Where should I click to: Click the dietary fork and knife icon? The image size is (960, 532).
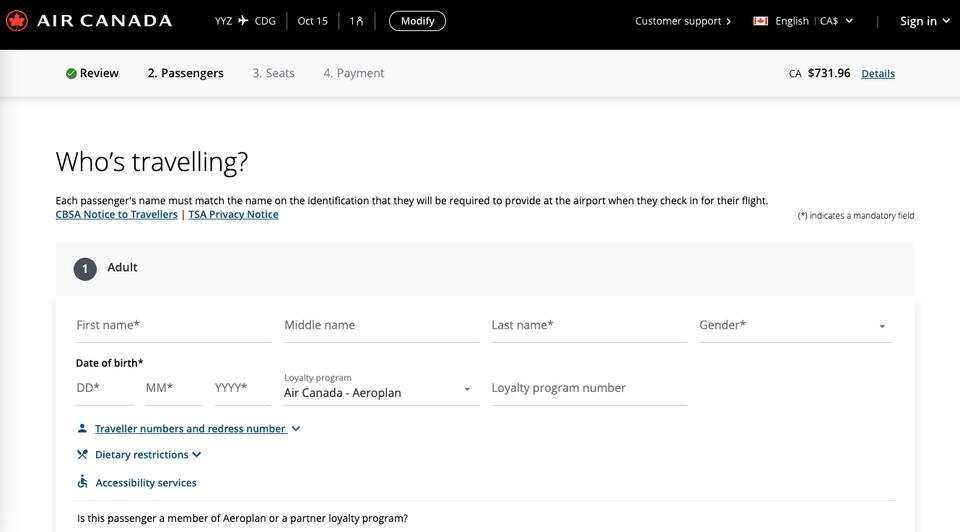82,454
